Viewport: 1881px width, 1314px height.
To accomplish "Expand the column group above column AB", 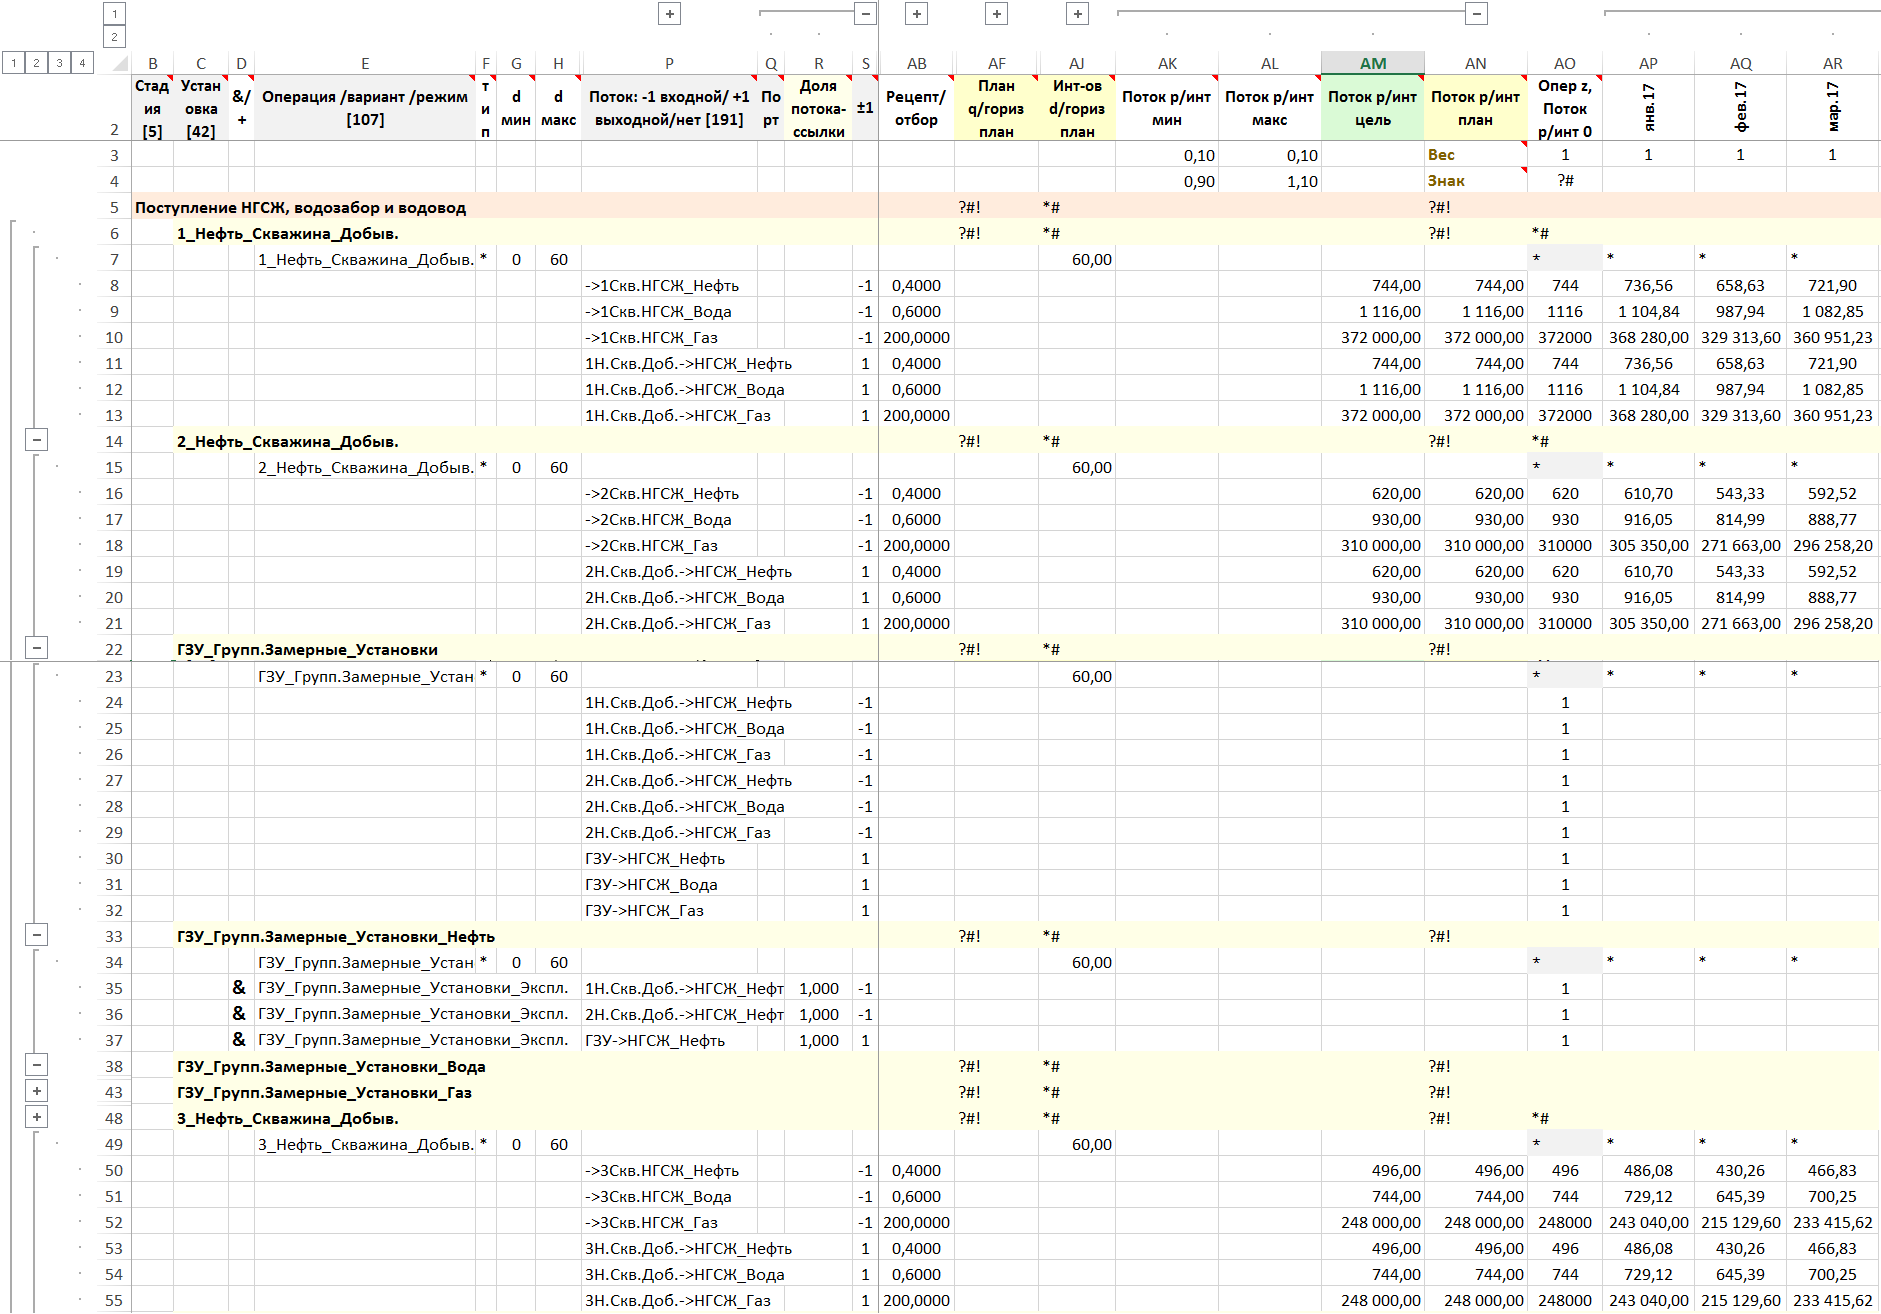I will (x=916, y=14).
